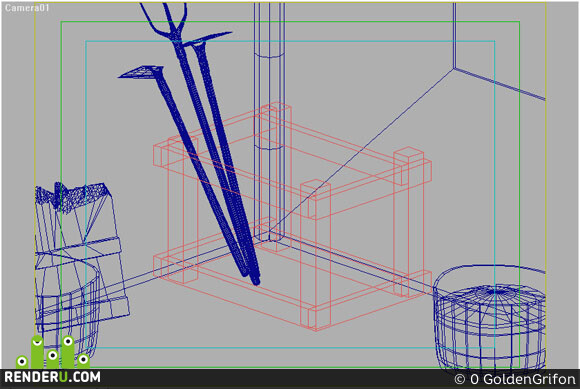This screenshot has height=389, width=580.
Task: Click the Camera01 viewport label
Action: [x=27, y=7]
